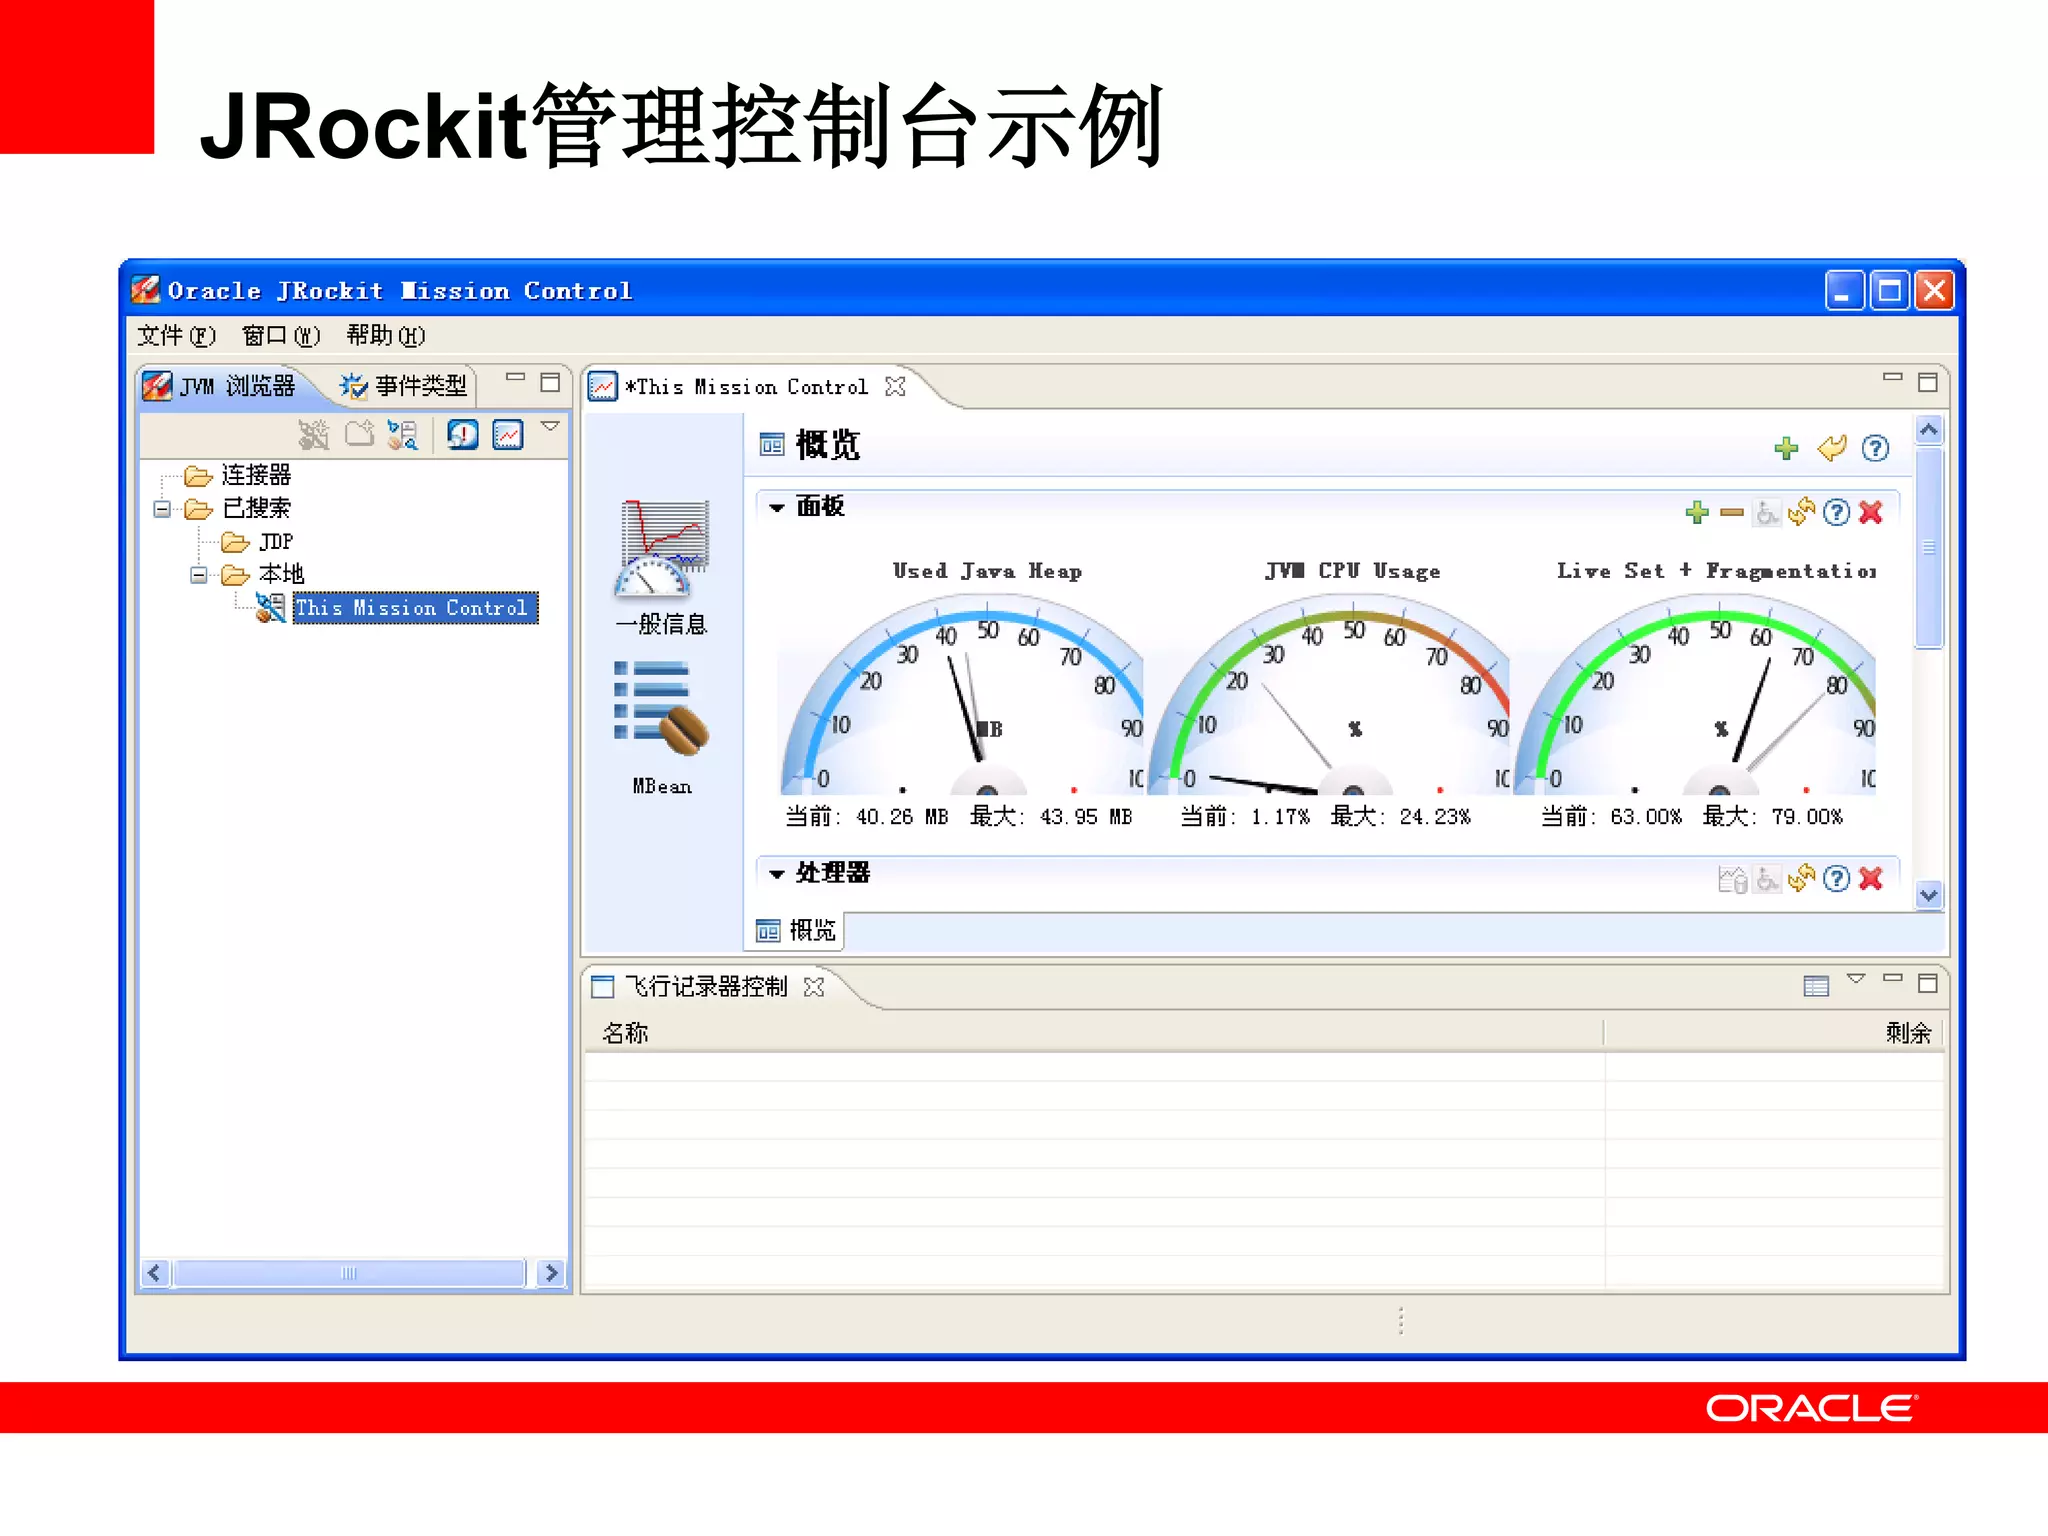The image size is (2048, 1536).
Task: Open 处理器 section help
Action: (1836, 880)
